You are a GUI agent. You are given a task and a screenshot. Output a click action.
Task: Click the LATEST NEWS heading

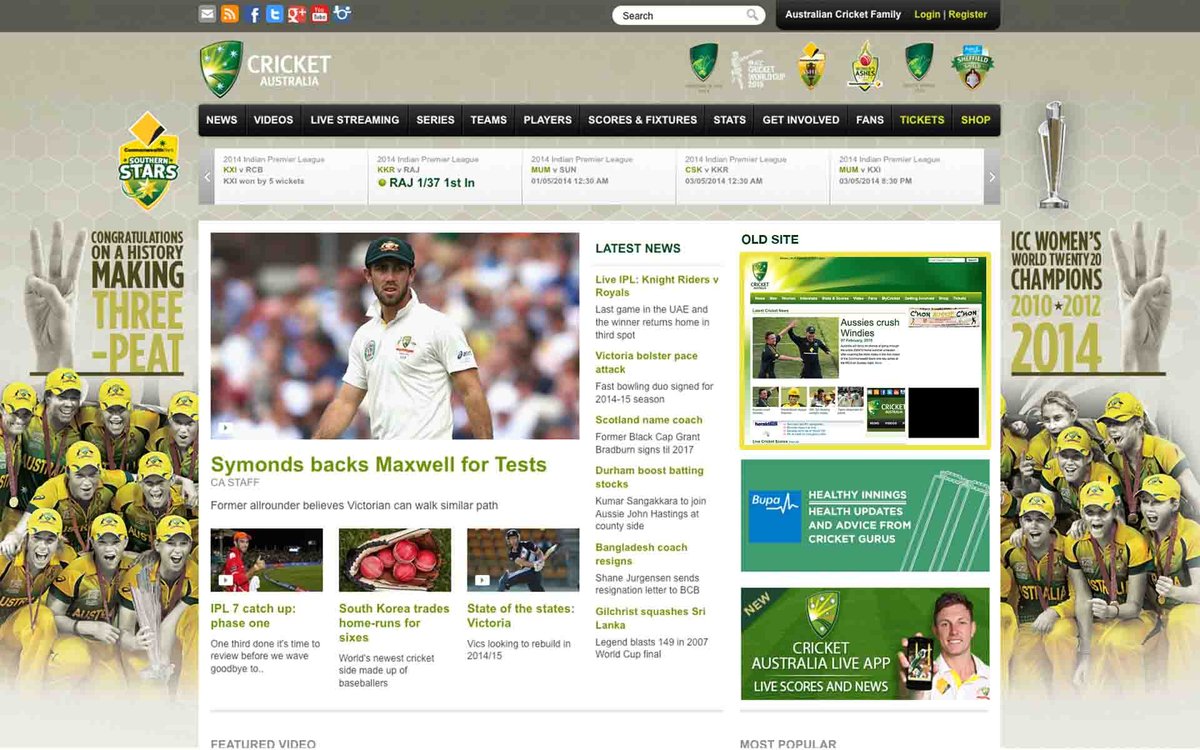tap(638, 248)
